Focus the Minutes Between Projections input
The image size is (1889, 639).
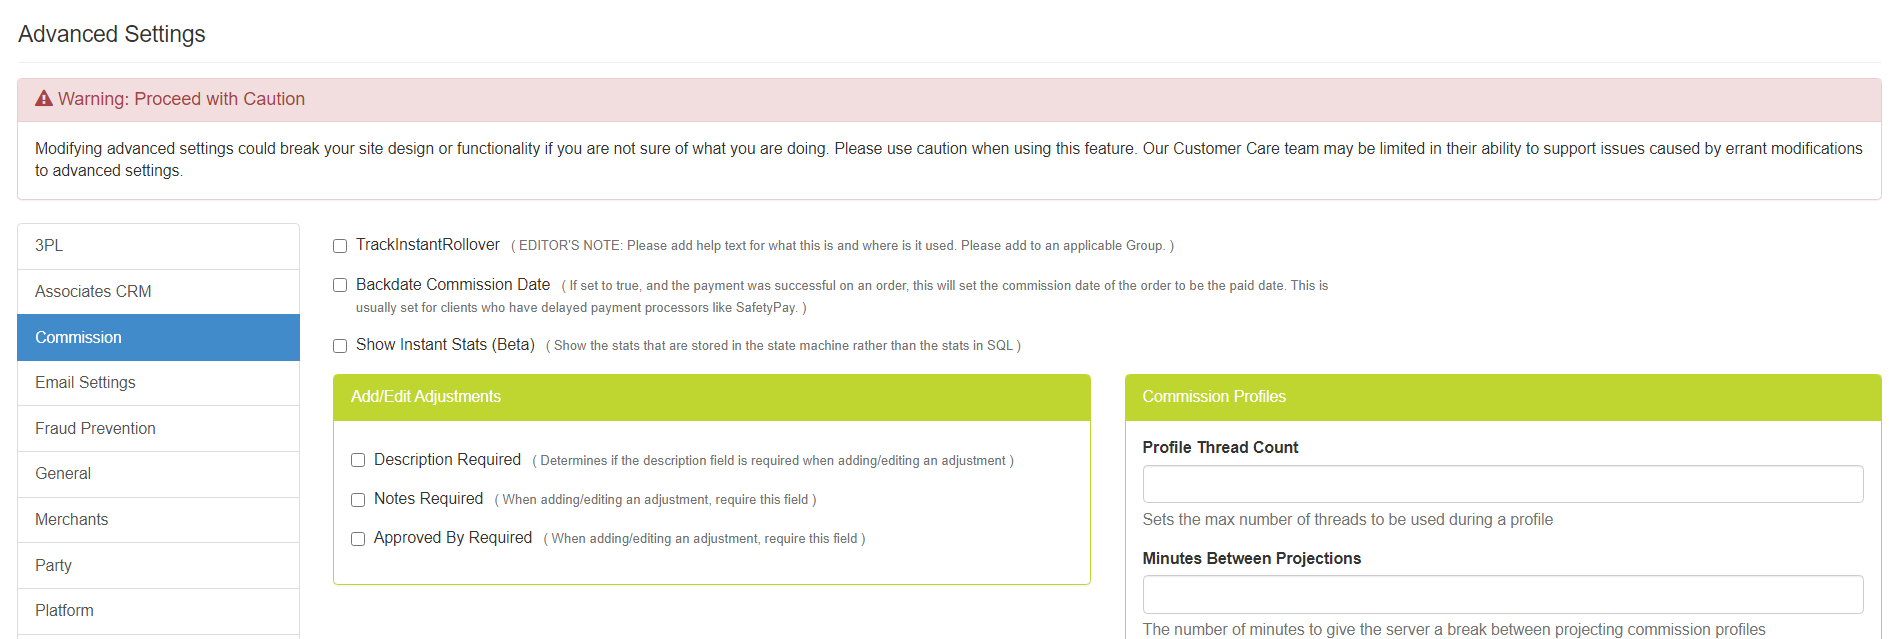[x=1502, y=594]
